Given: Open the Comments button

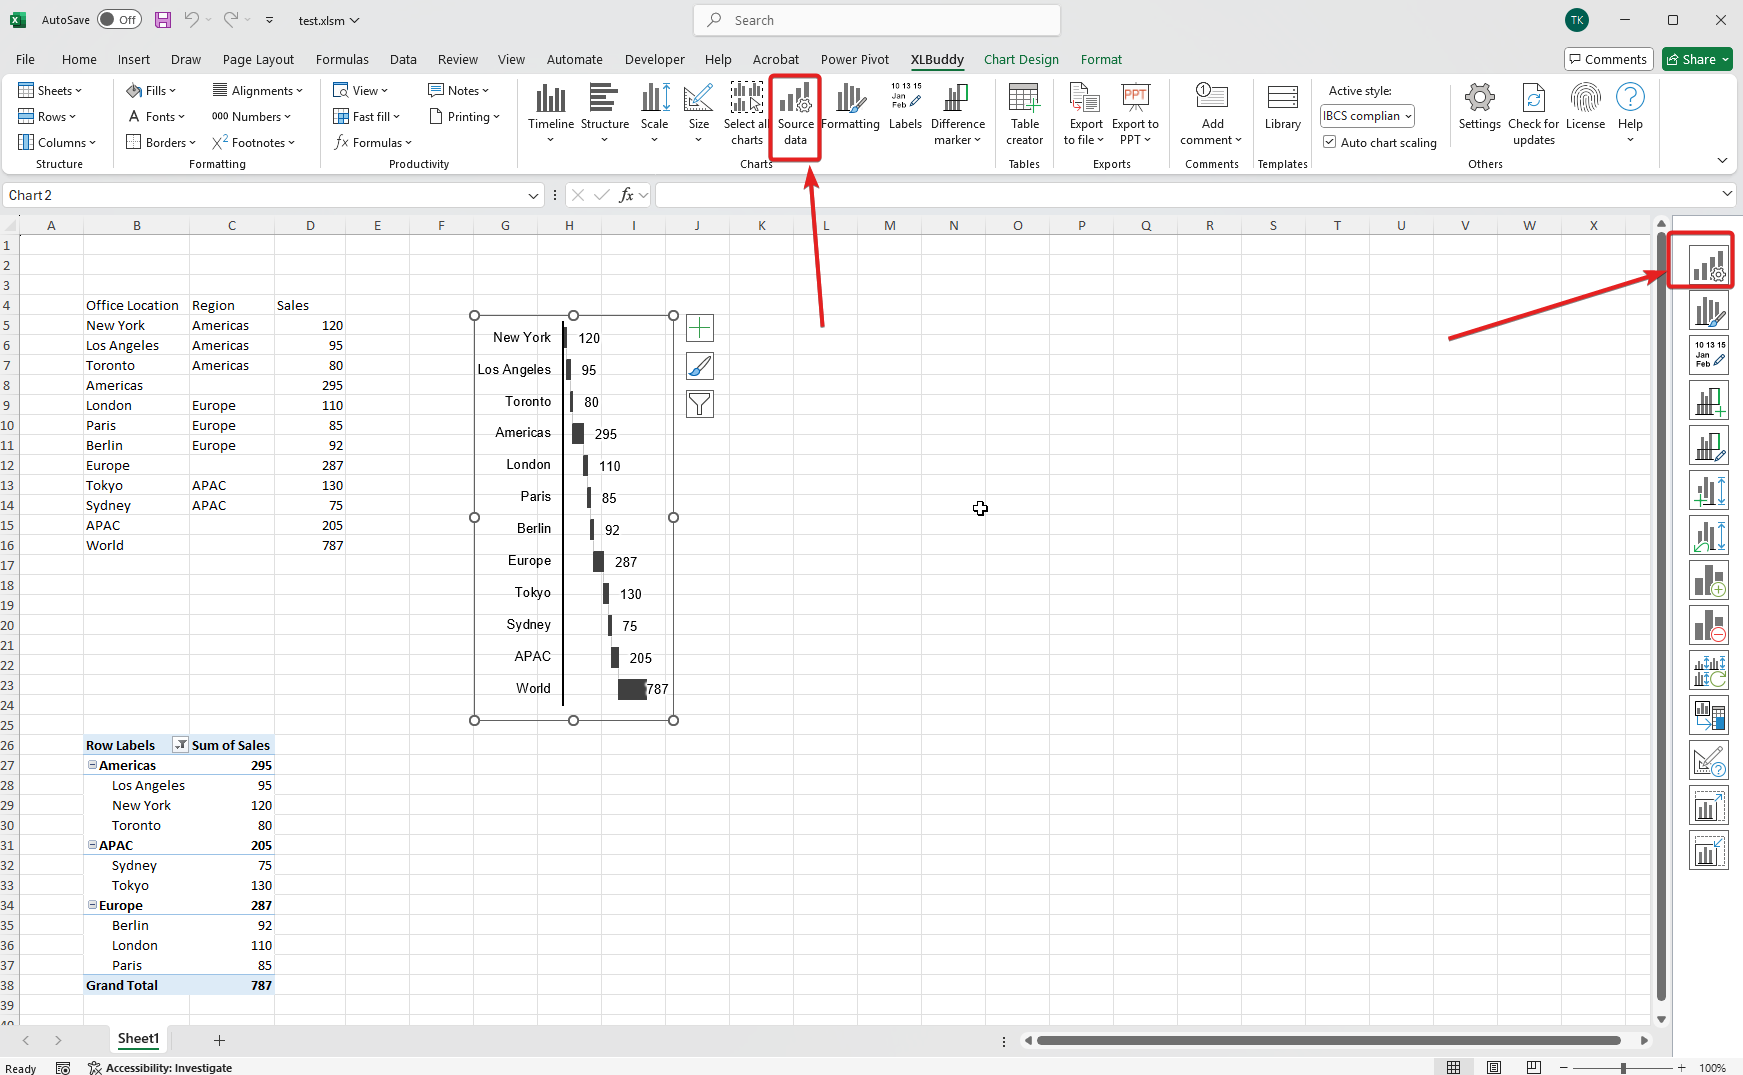Looking at the screenshot, I should [1607, 60].
